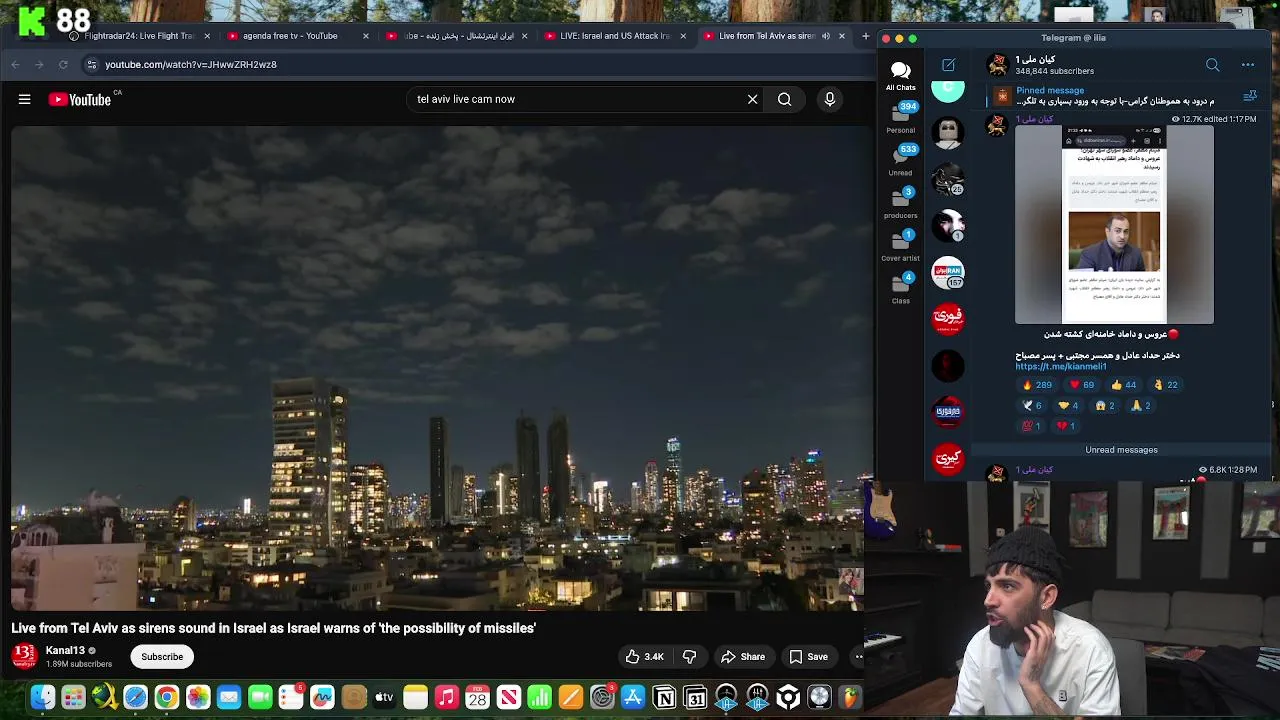The height and width of the screenshot is (720, 1280).
Task: React with fire emoji showing 289
Action: click(1036, 384)
